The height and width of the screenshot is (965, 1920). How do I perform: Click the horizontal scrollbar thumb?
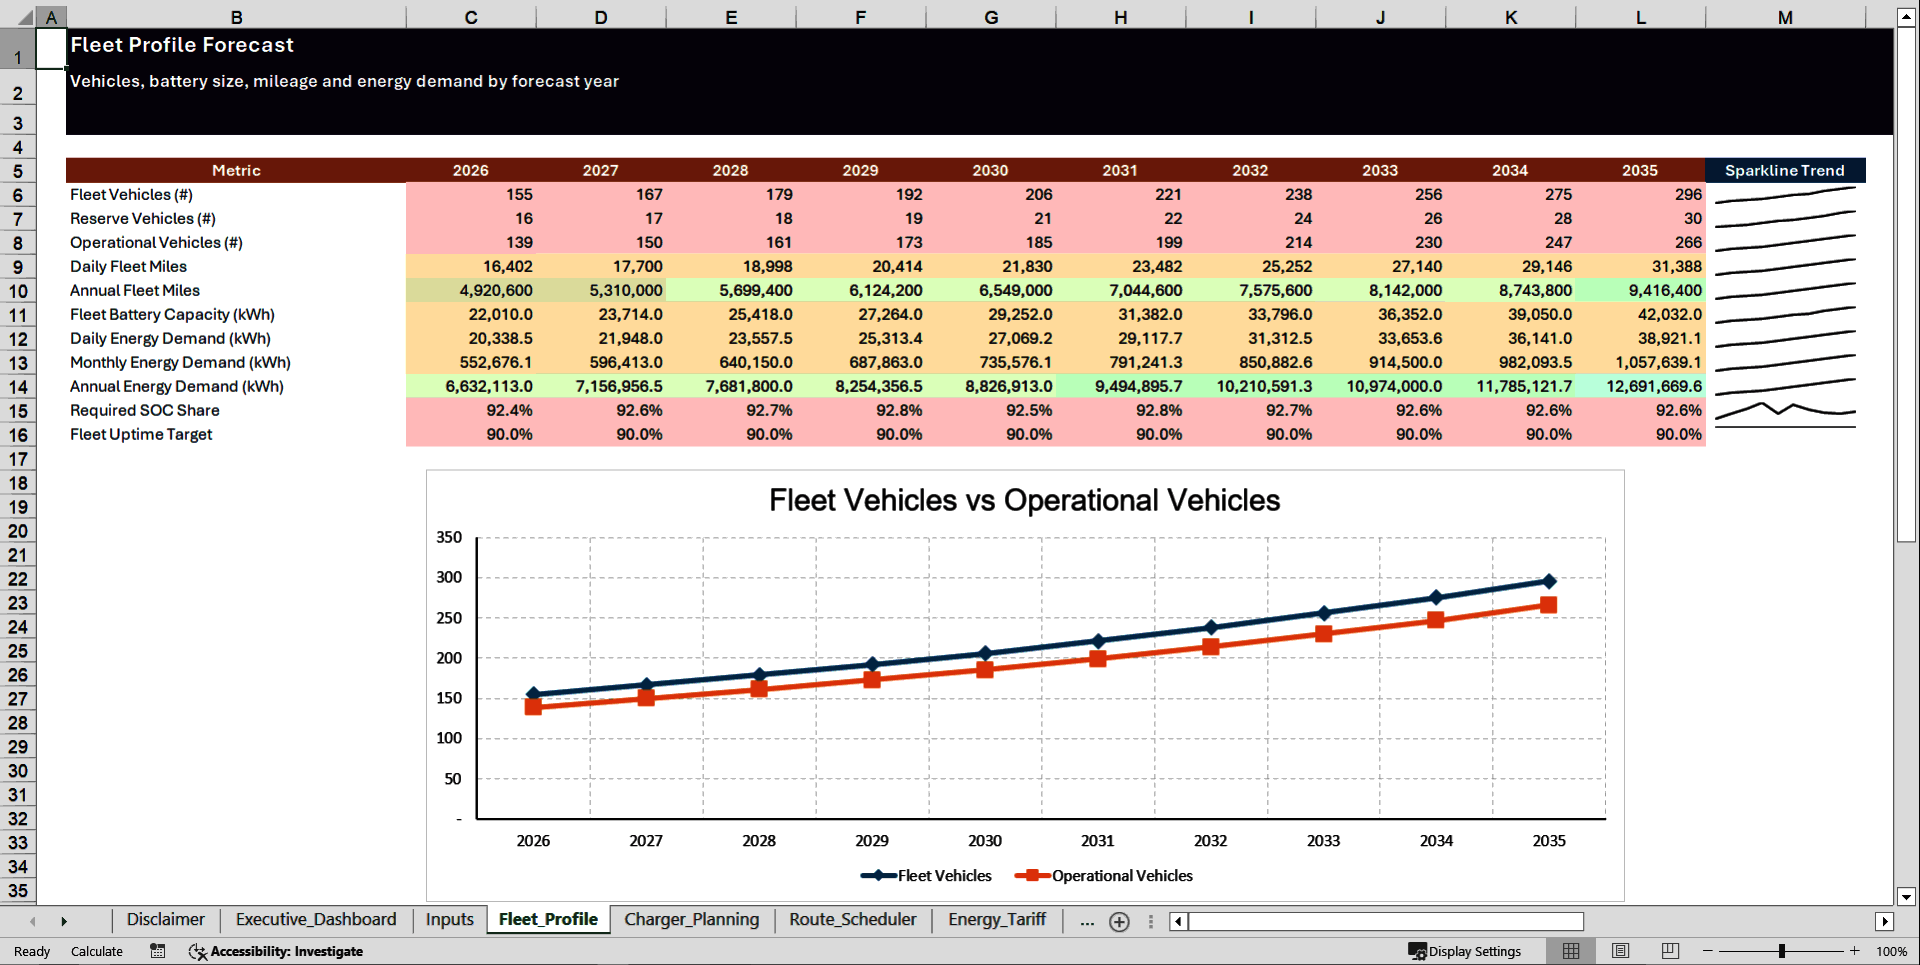[1386, 921]
